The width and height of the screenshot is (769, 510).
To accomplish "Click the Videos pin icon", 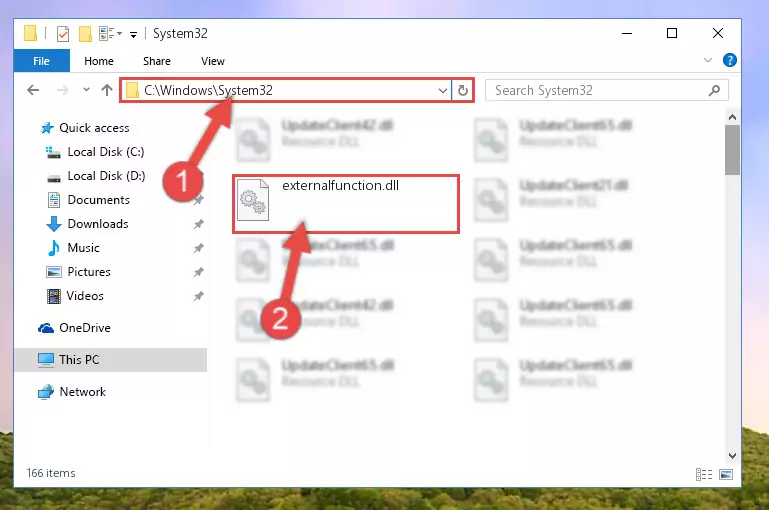I will tap(198, 296).
